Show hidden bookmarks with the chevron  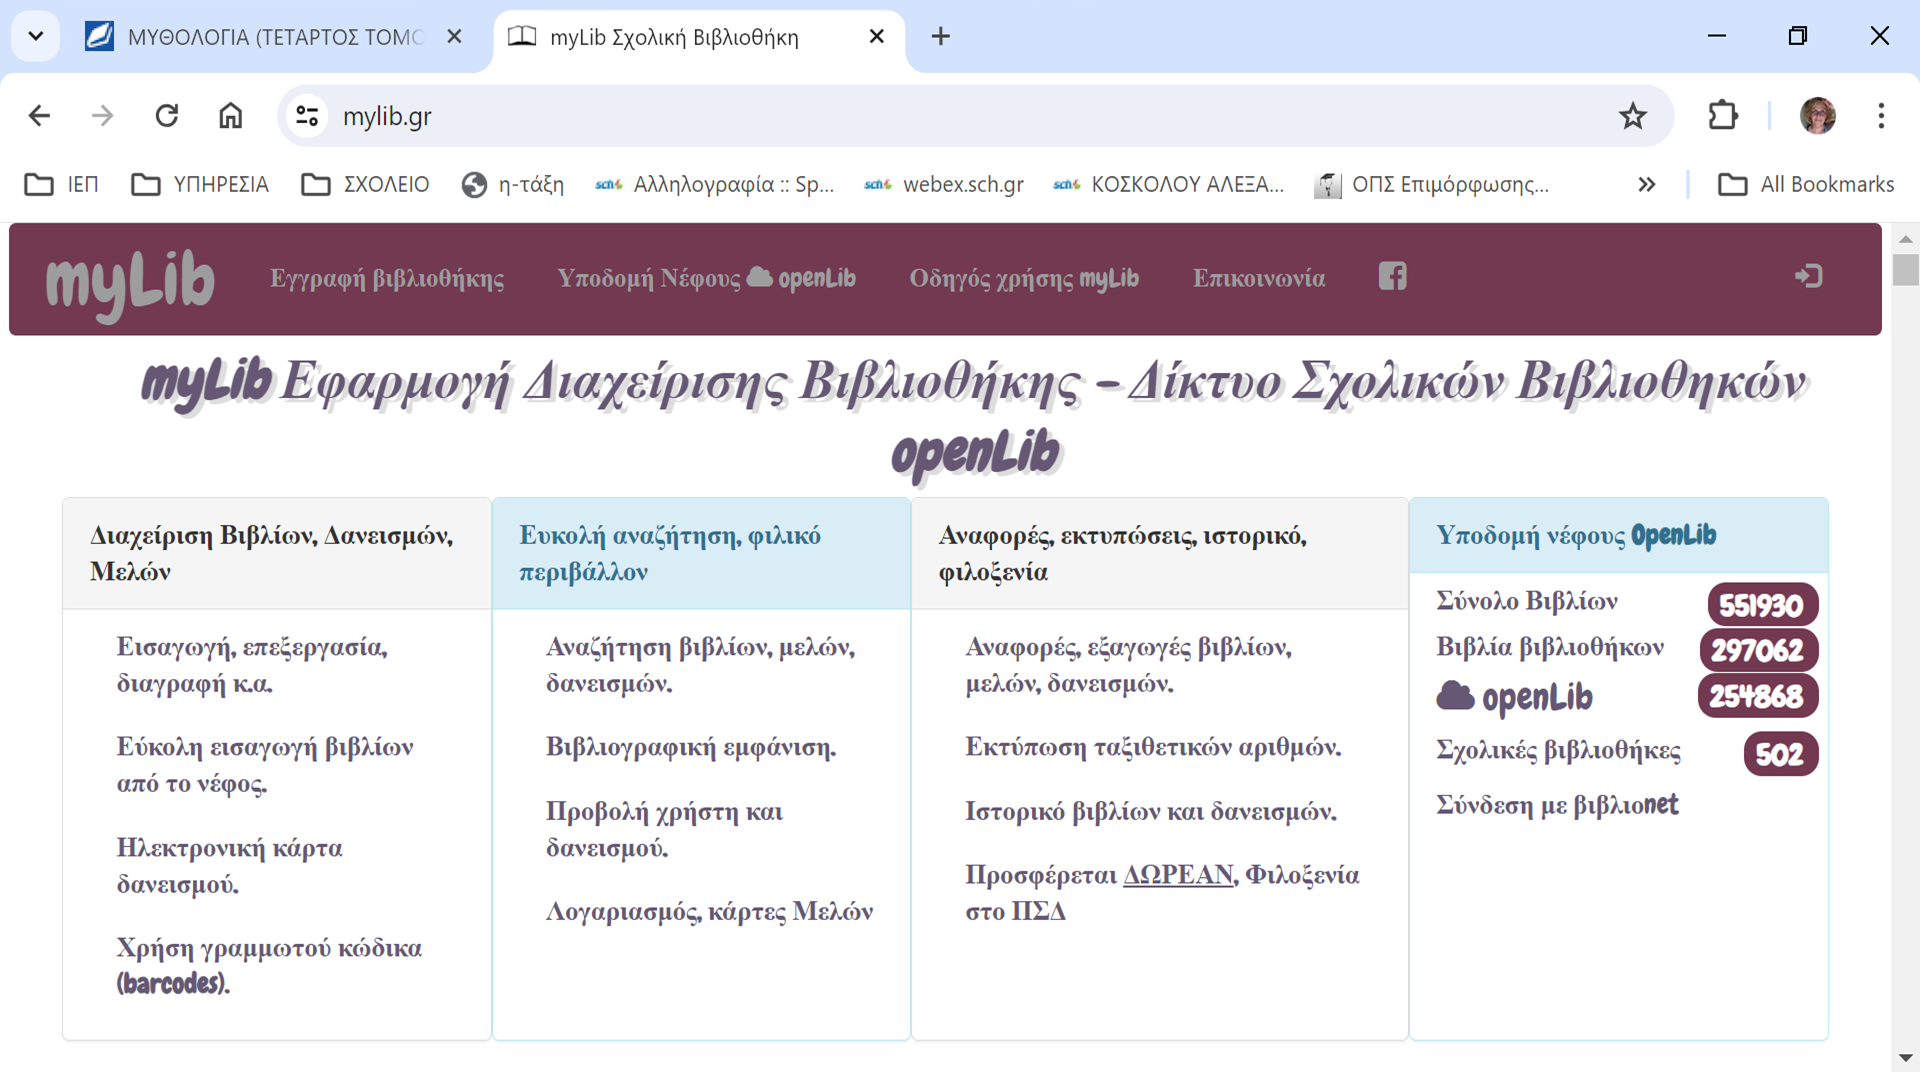[1646, 185]
